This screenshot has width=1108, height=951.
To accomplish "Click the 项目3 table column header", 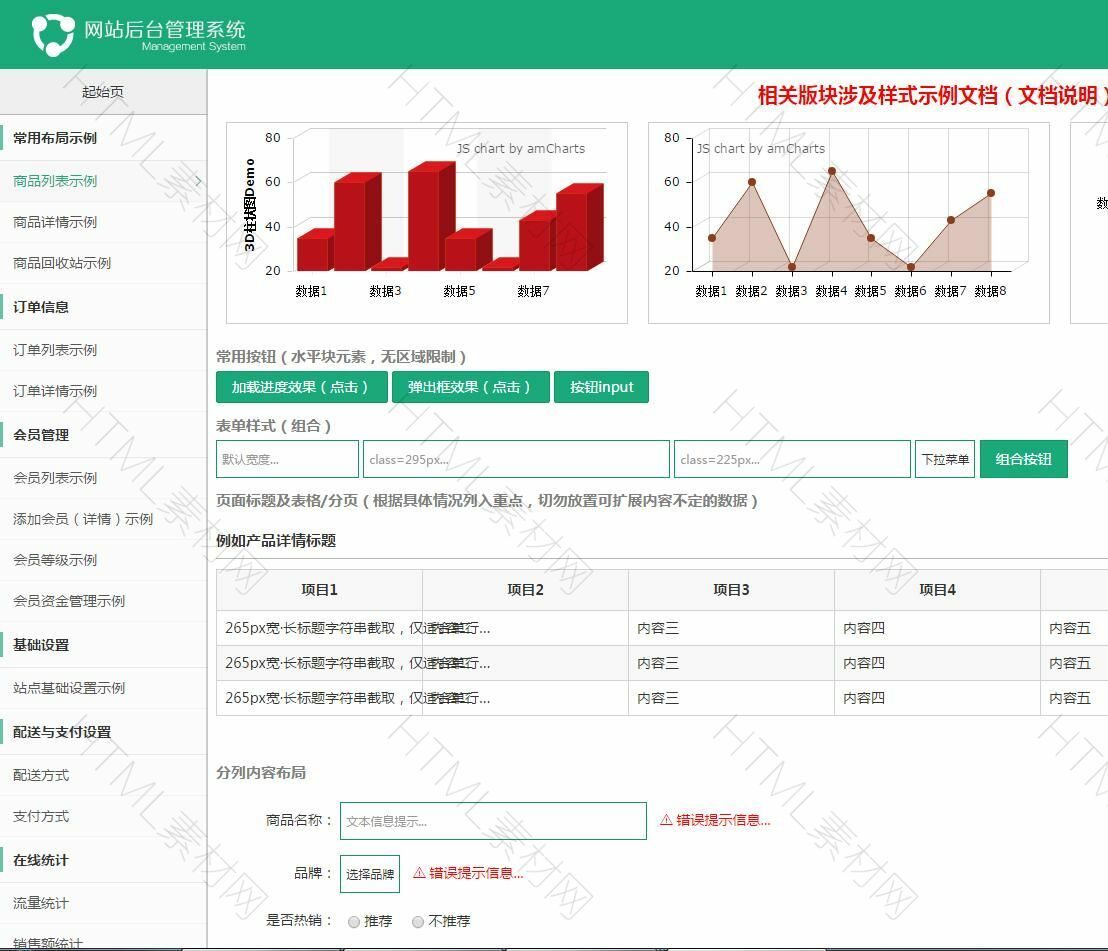I will pyautogui.click(x=731, y=590).
